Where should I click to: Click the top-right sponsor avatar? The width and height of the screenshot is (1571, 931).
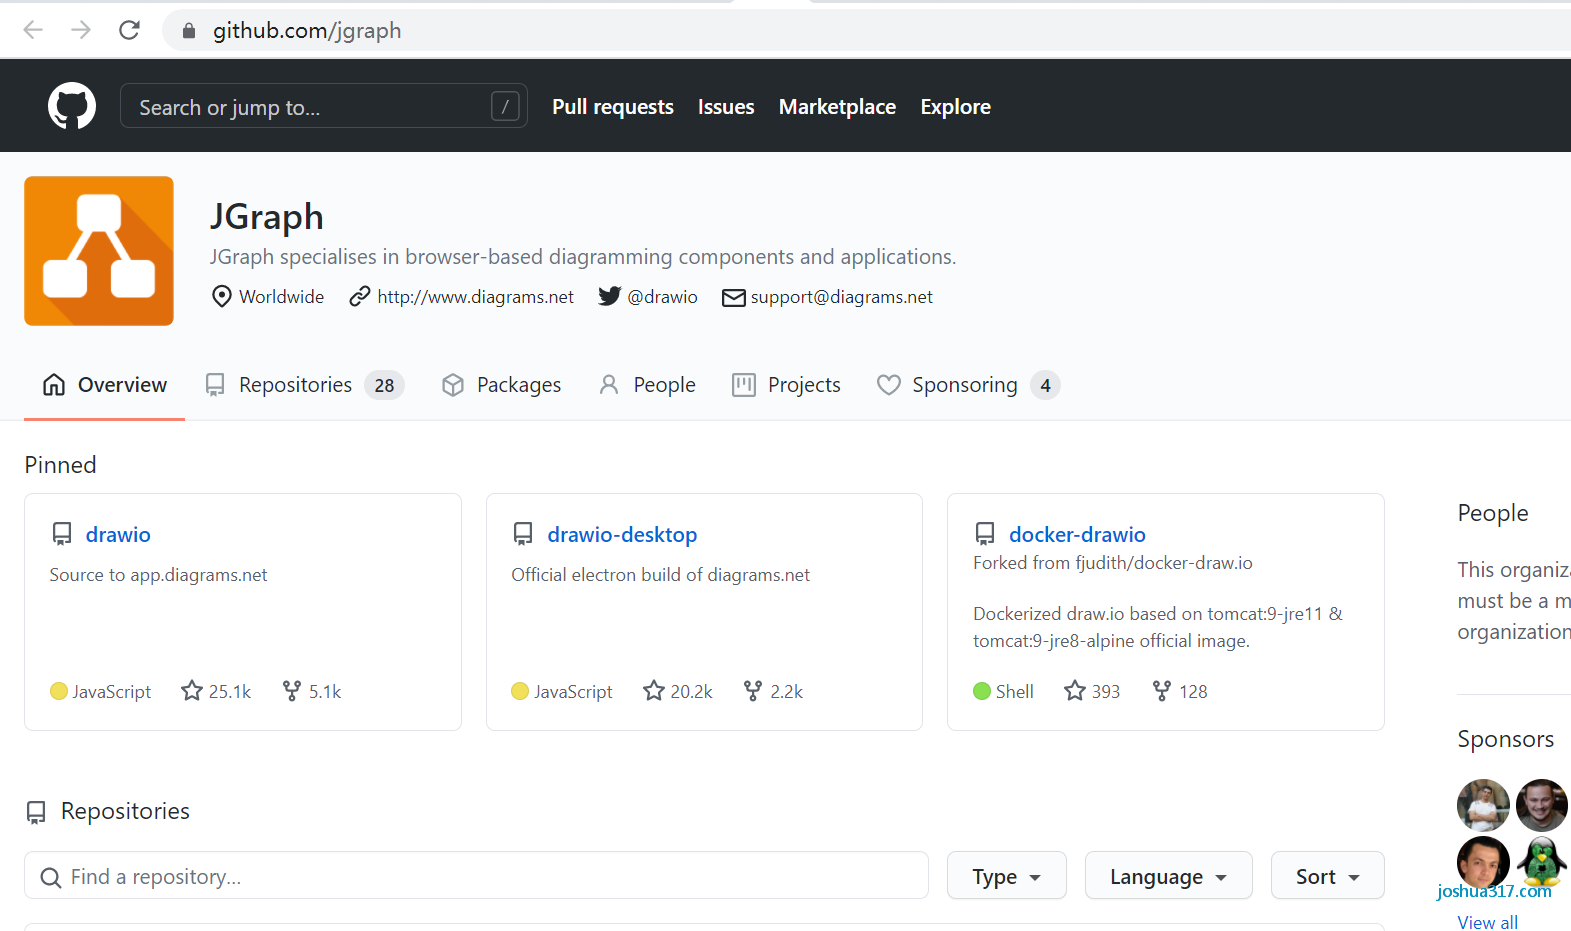[1542, 805]
